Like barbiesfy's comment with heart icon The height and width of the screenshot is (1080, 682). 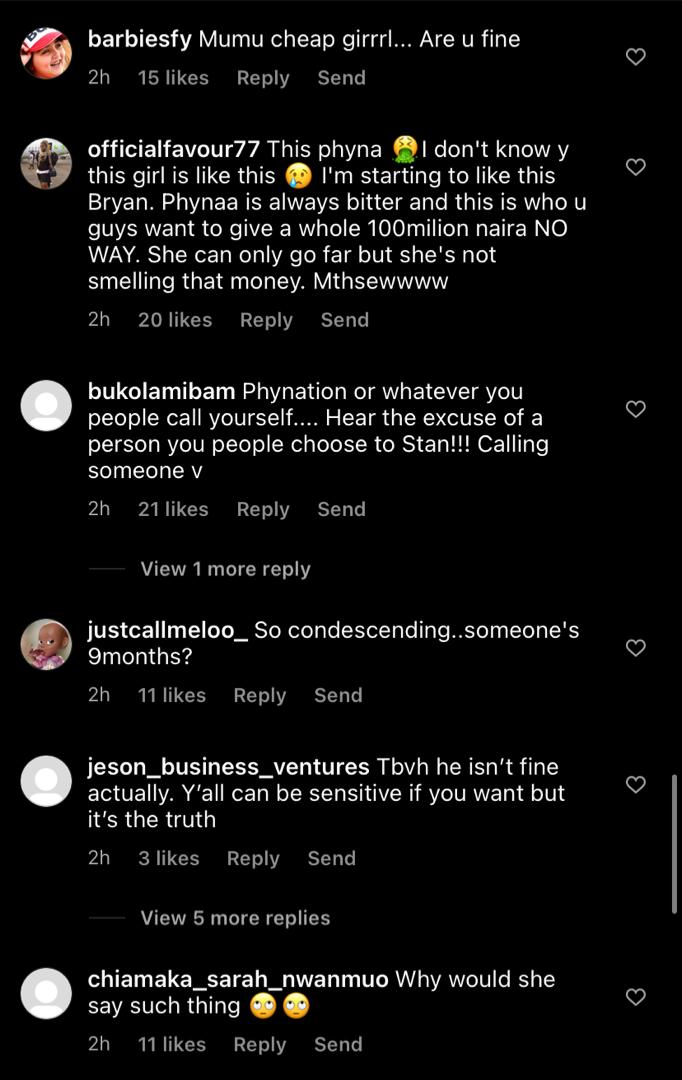point(635,56)
